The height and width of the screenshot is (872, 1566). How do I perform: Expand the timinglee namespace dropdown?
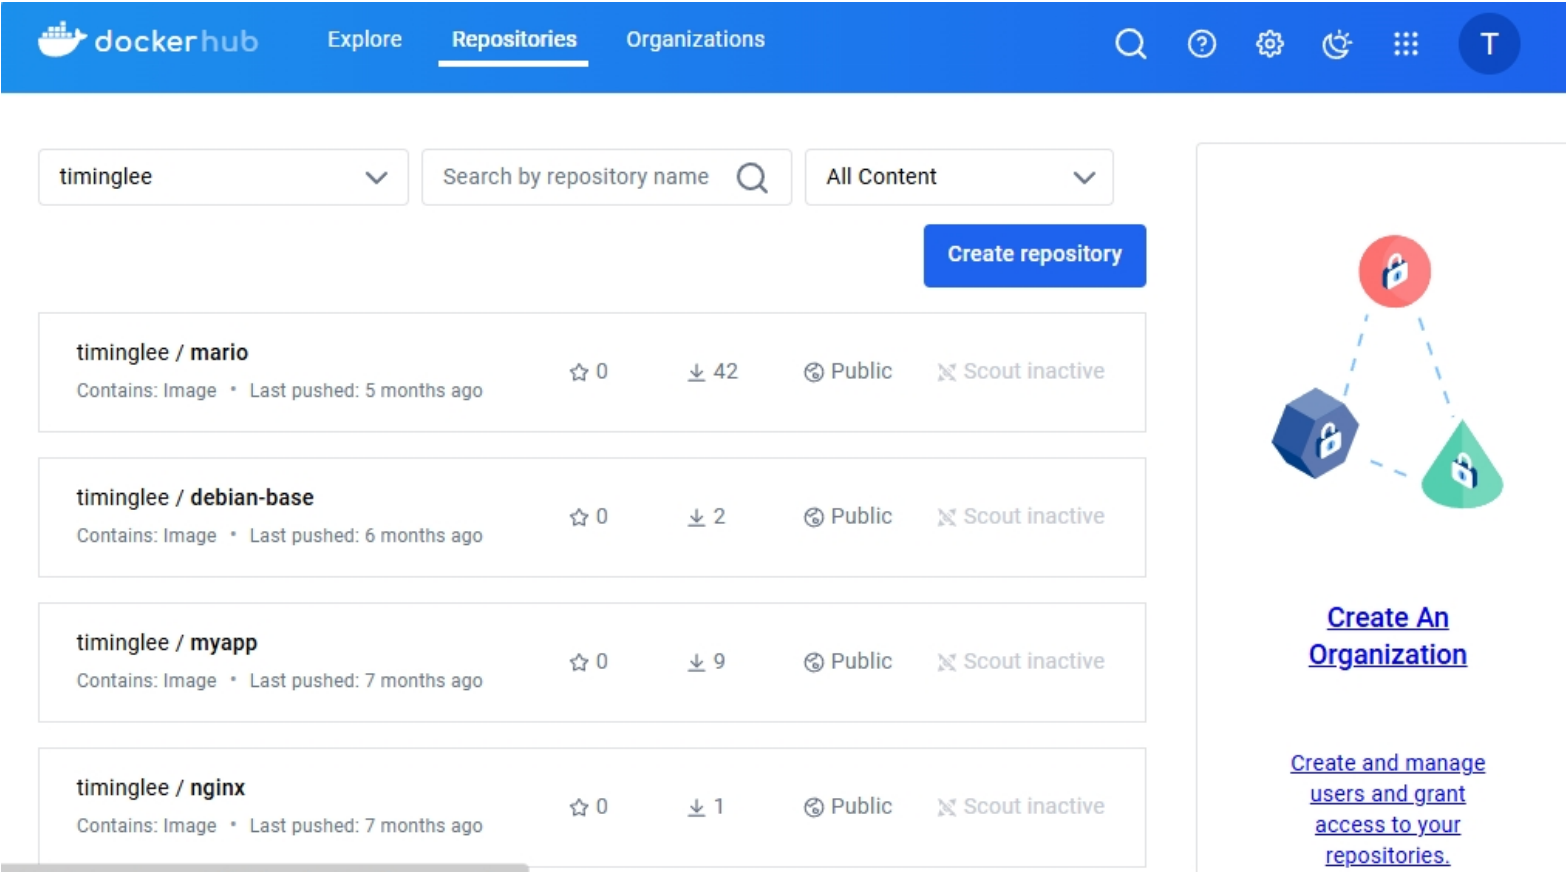coord(223,177)
